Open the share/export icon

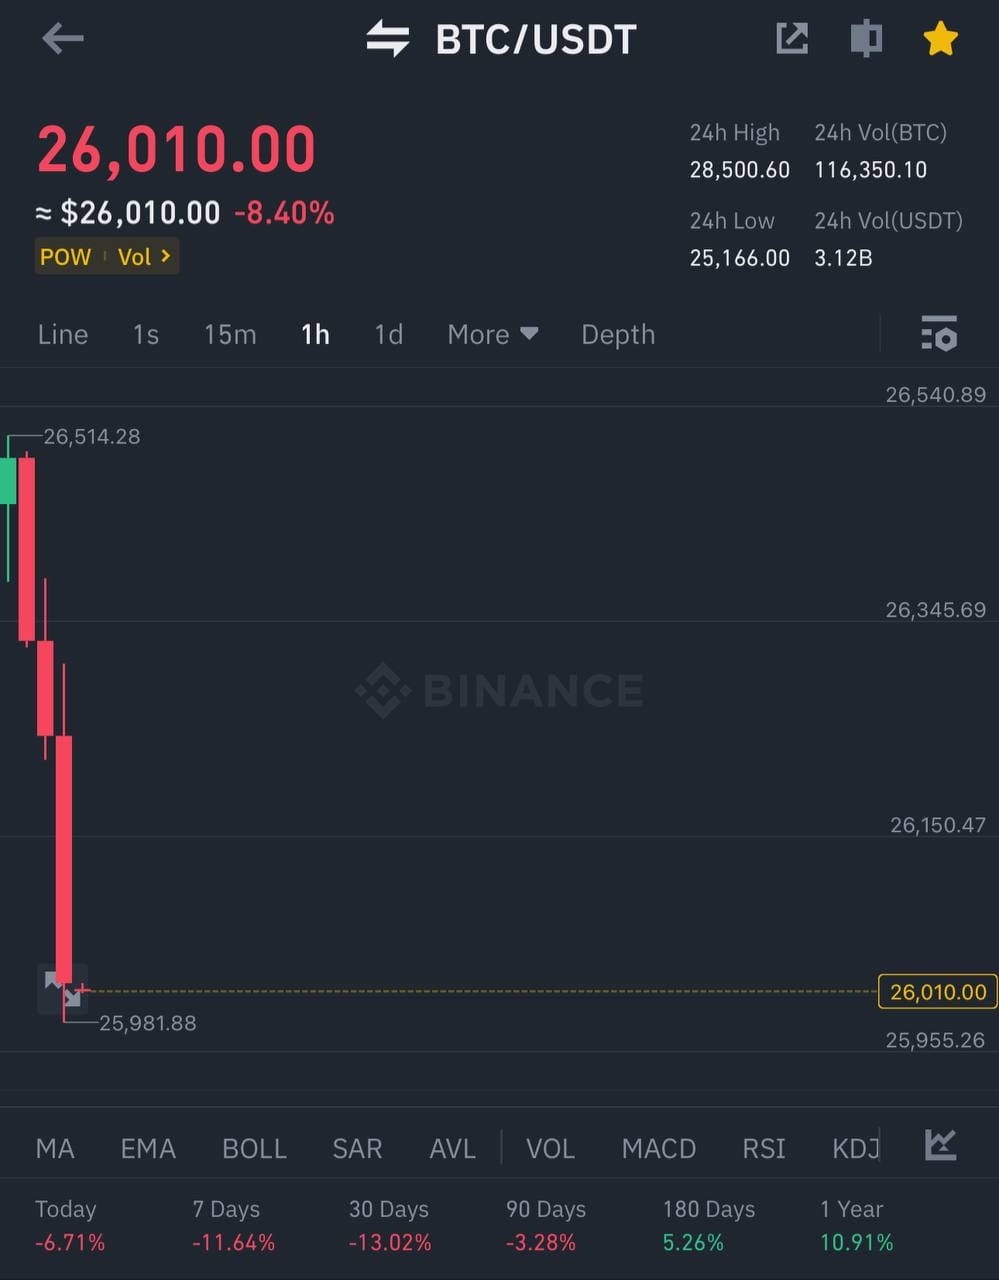click(x=791, y=38)
